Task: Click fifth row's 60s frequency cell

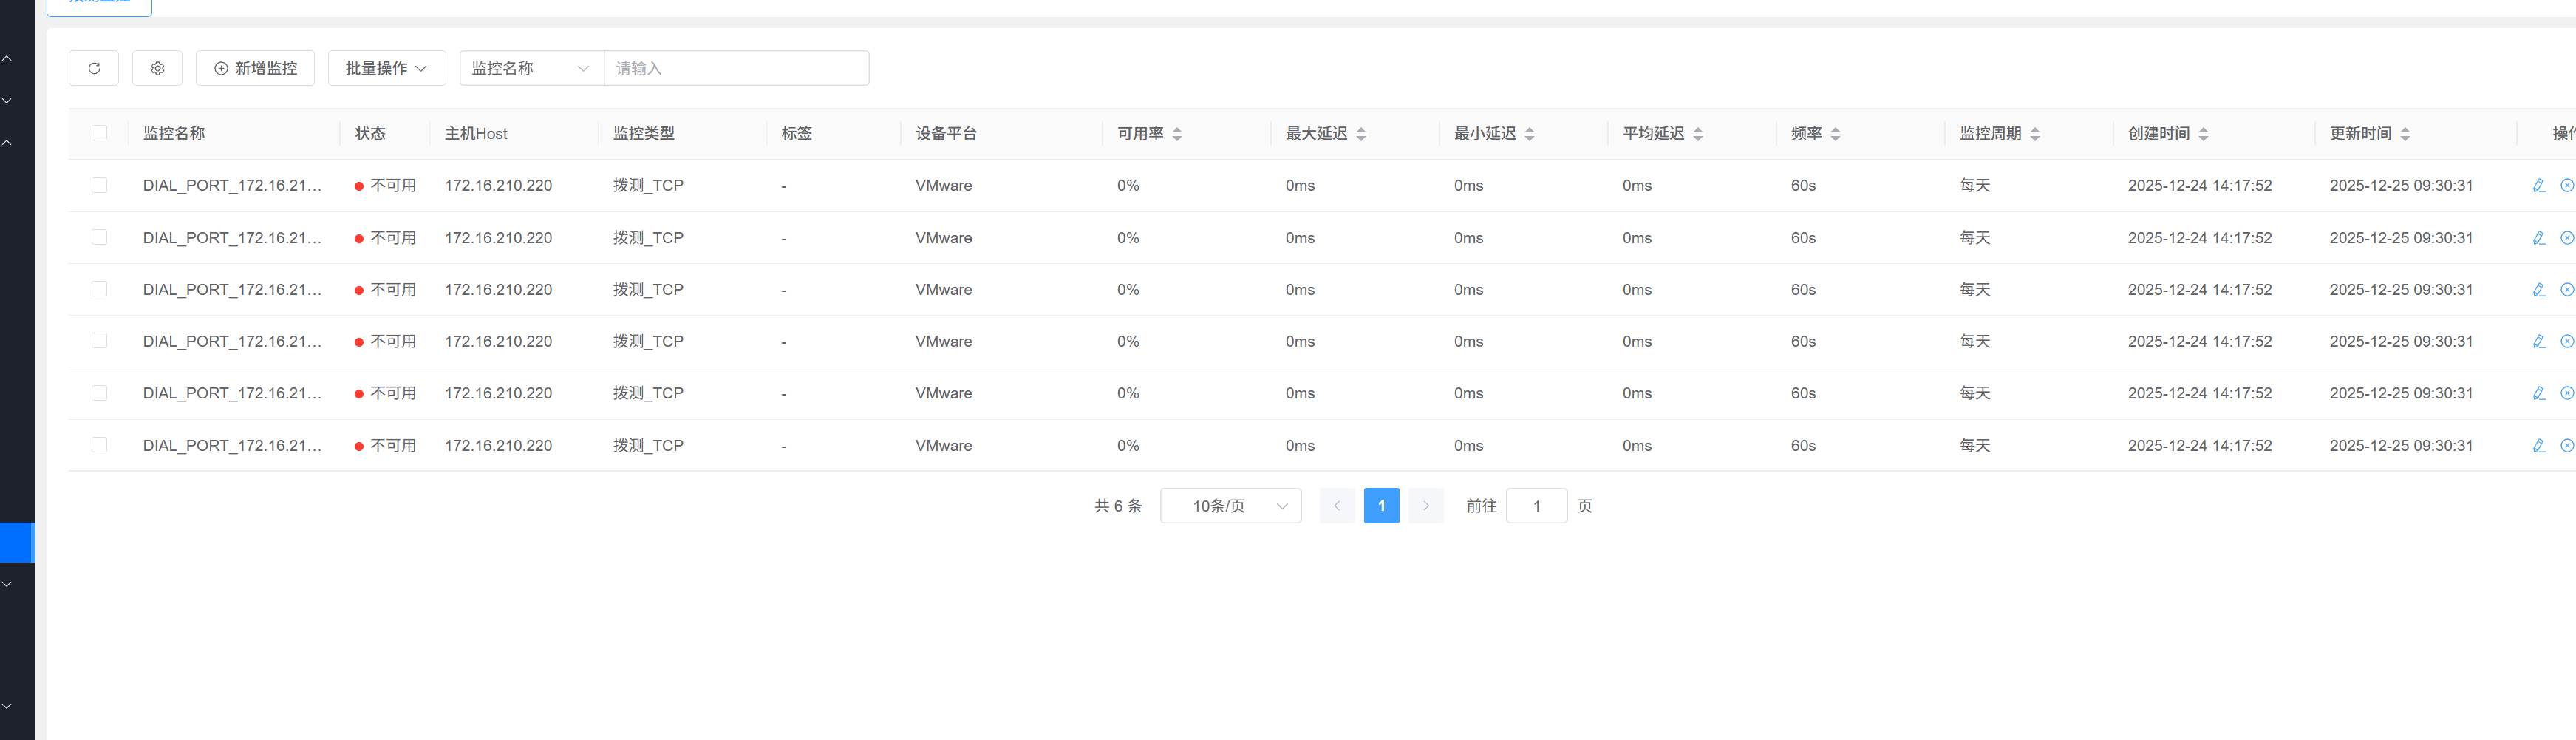Action: point(1803,393)
